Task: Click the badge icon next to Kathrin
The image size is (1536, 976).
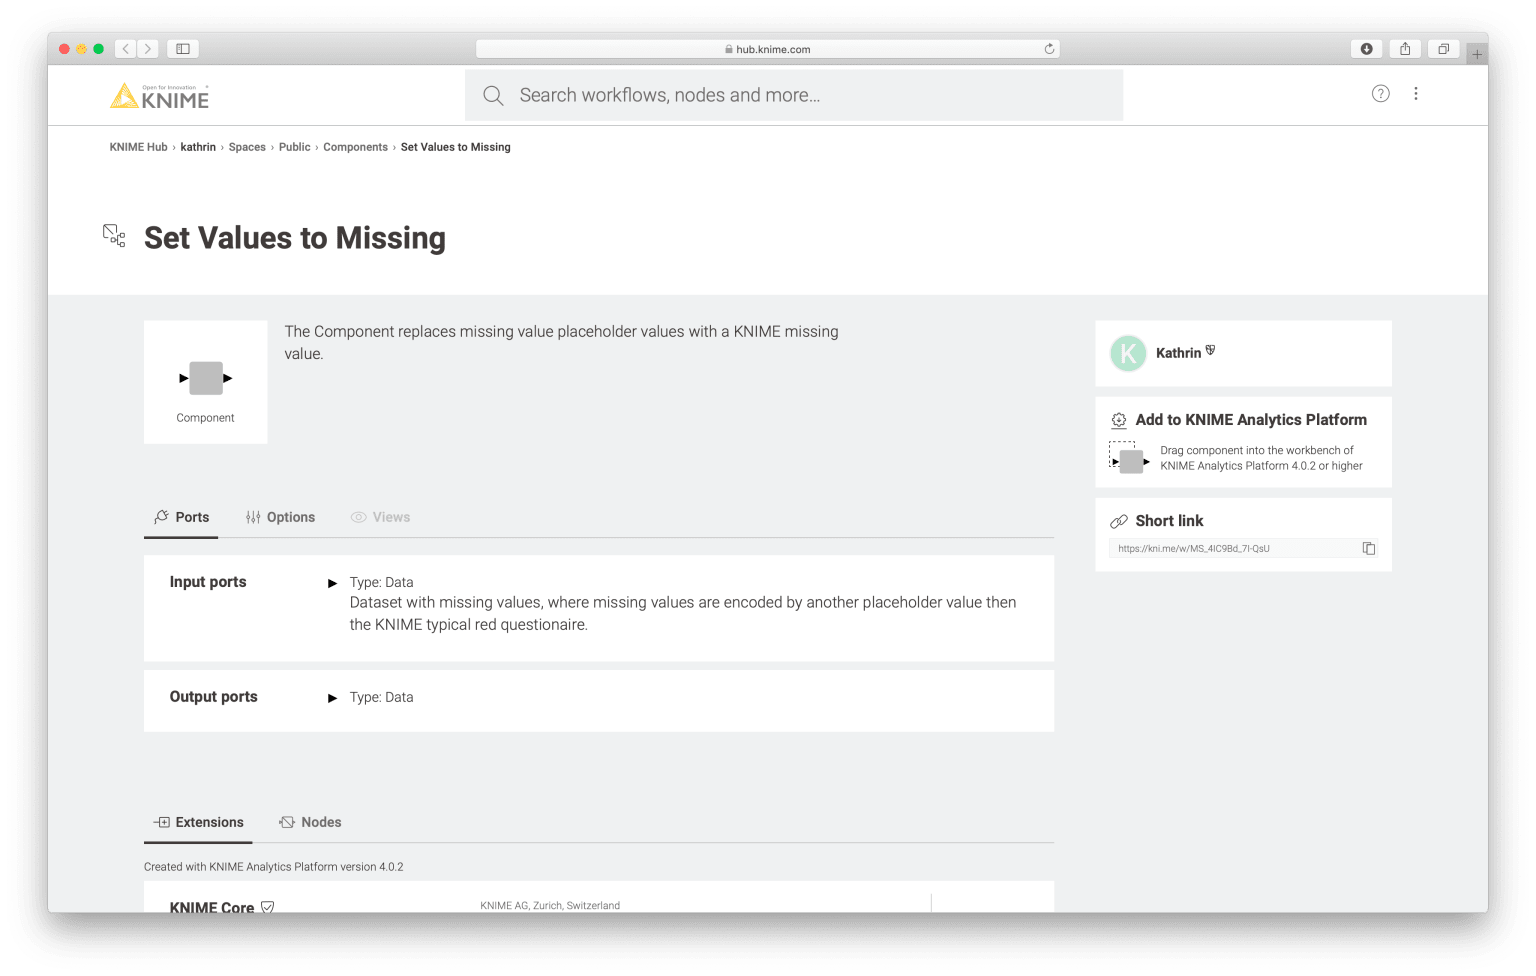Action: (1211, 351)
